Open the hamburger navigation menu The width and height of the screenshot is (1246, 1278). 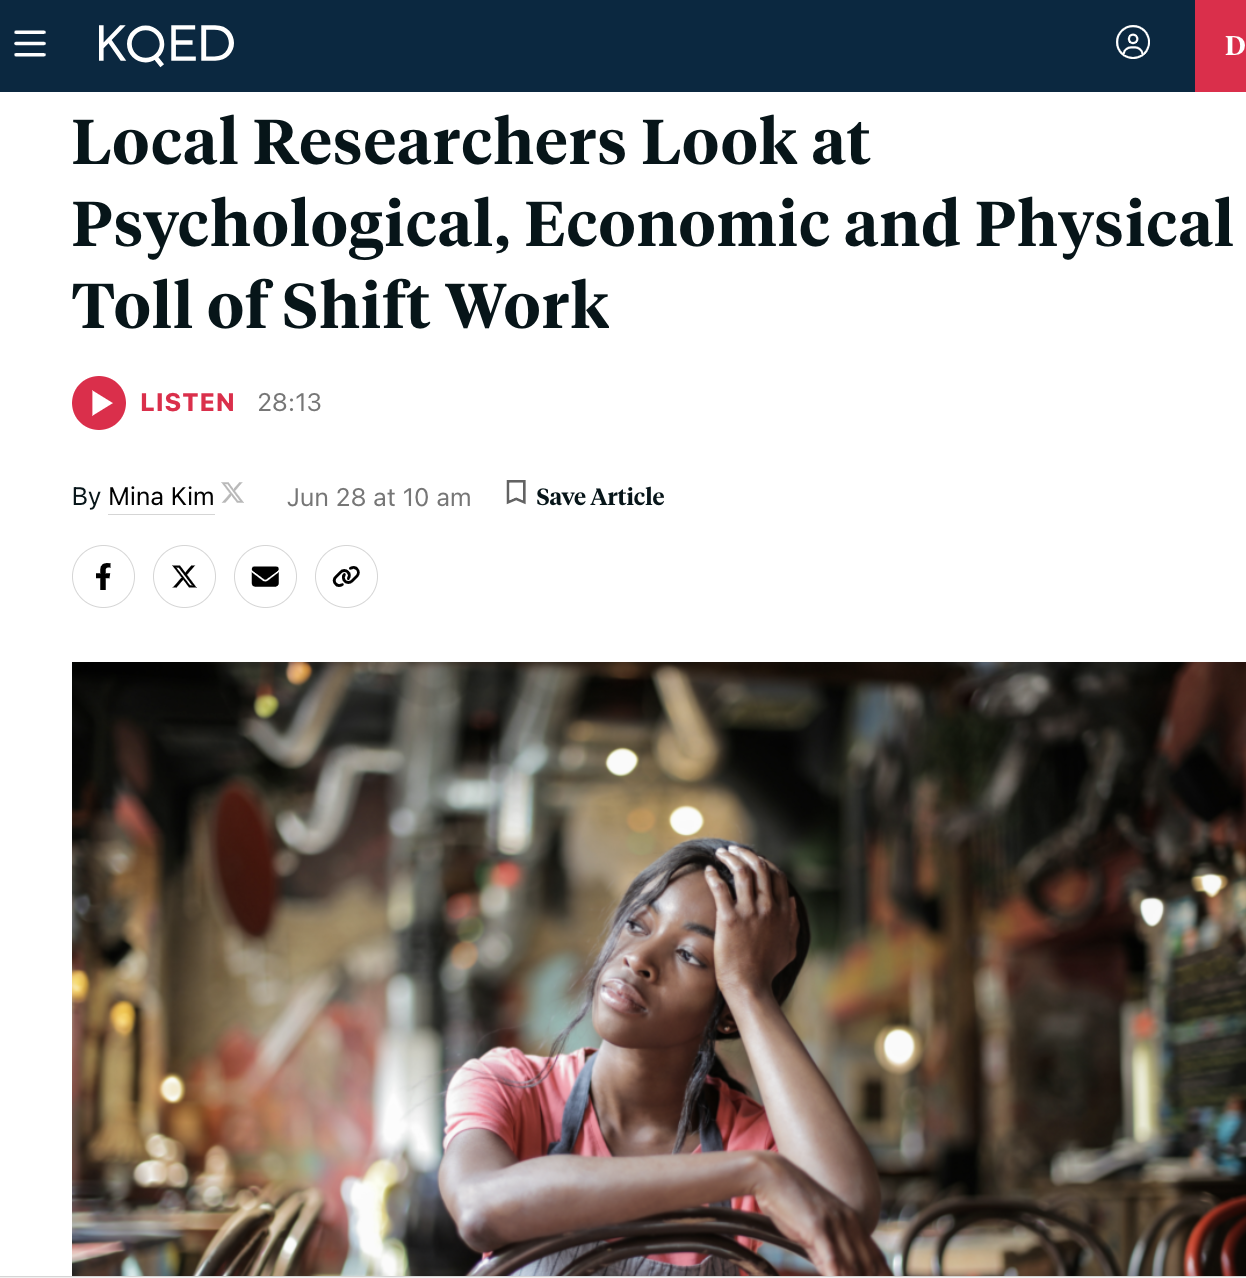30,43
